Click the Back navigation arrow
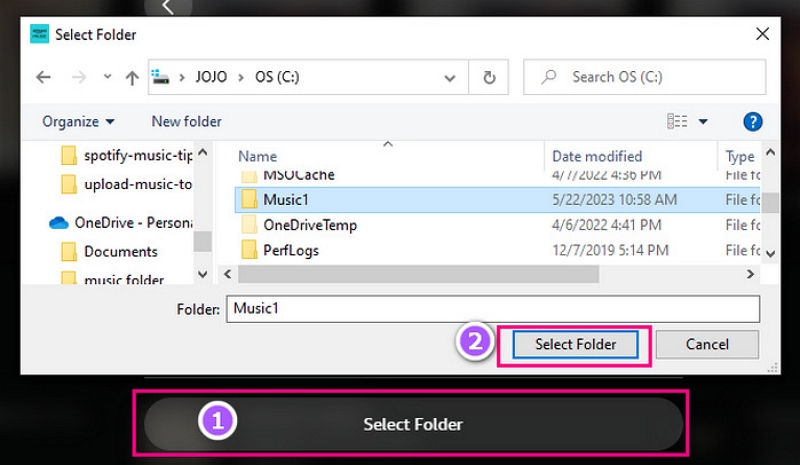This screenshot has height=465, width=800. pos(43,77)
